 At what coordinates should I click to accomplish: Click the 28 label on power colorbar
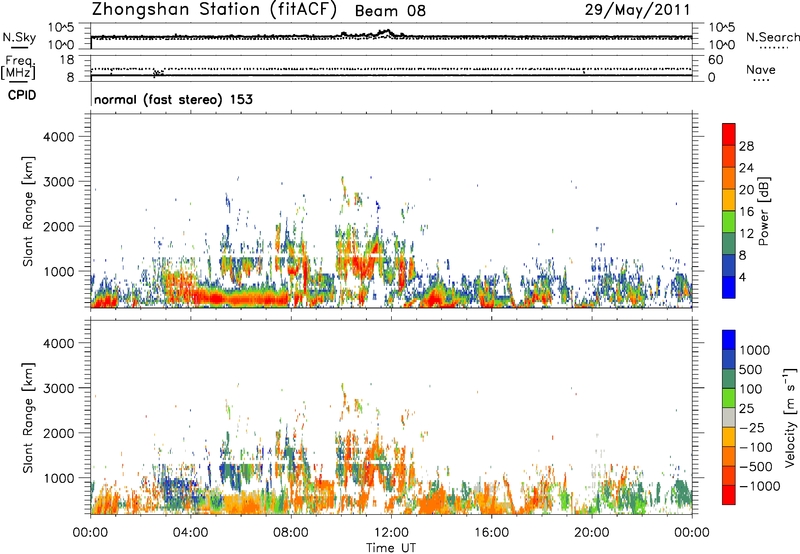[x=746, y=146]
